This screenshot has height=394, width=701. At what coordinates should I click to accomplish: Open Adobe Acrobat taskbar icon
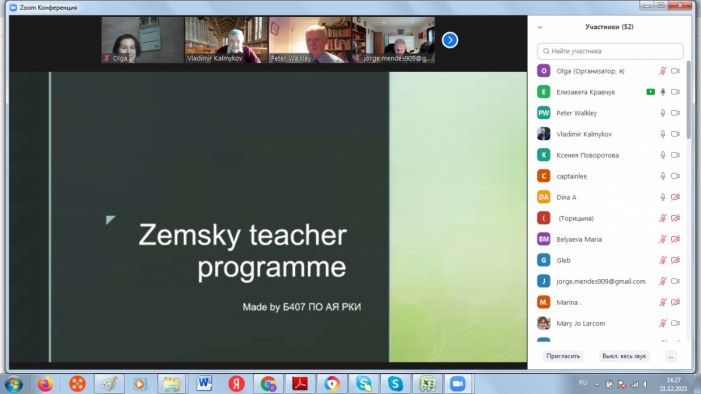click(x=300, y=384)
